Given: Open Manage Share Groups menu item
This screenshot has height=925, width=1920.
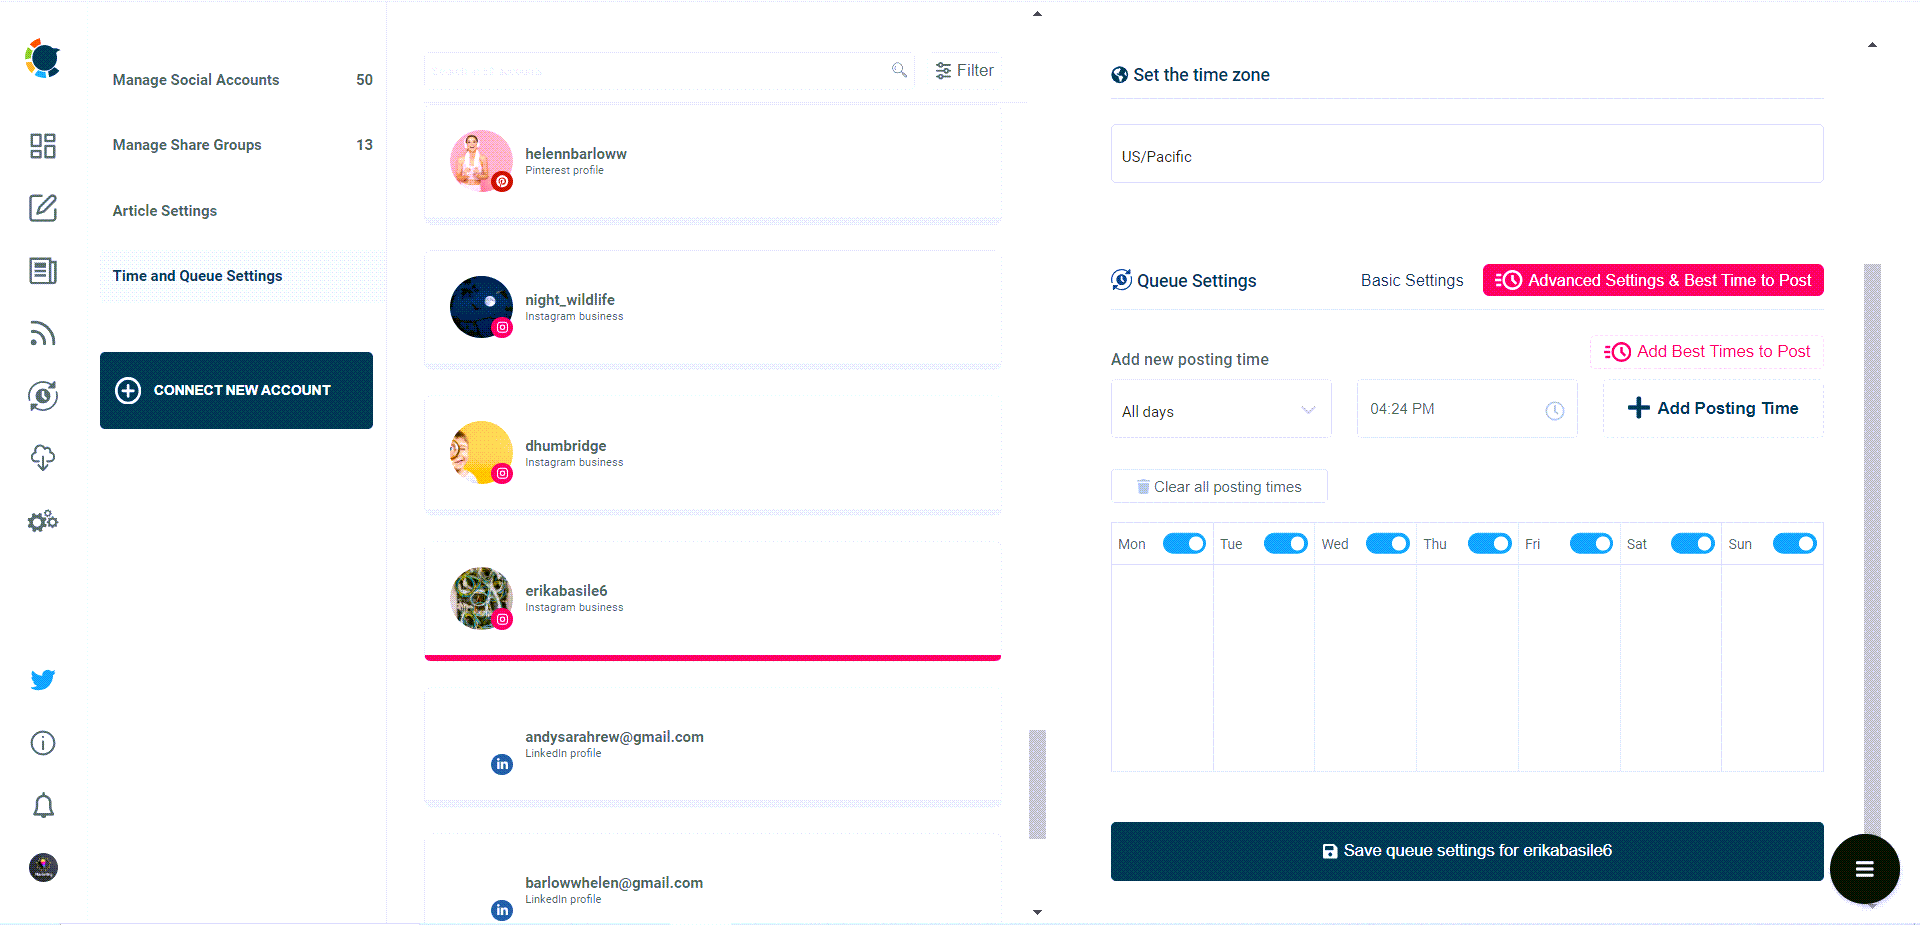Looking at the screenshot, I should point(243,145).
